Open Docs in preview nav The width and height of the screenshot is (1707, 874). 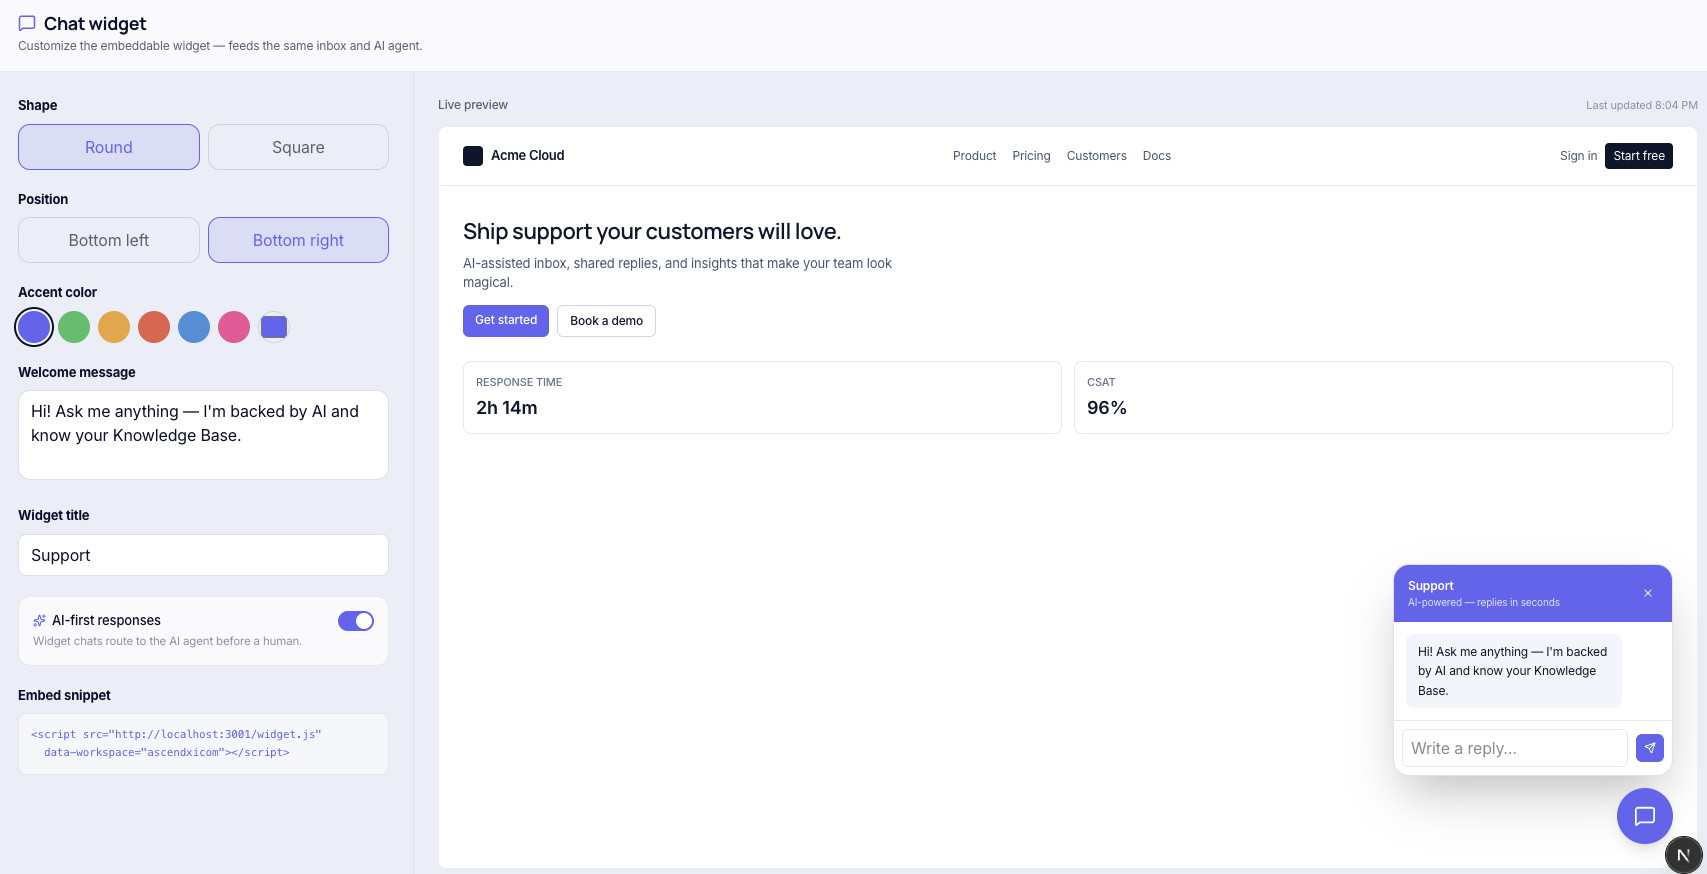tap(1157, 156)
